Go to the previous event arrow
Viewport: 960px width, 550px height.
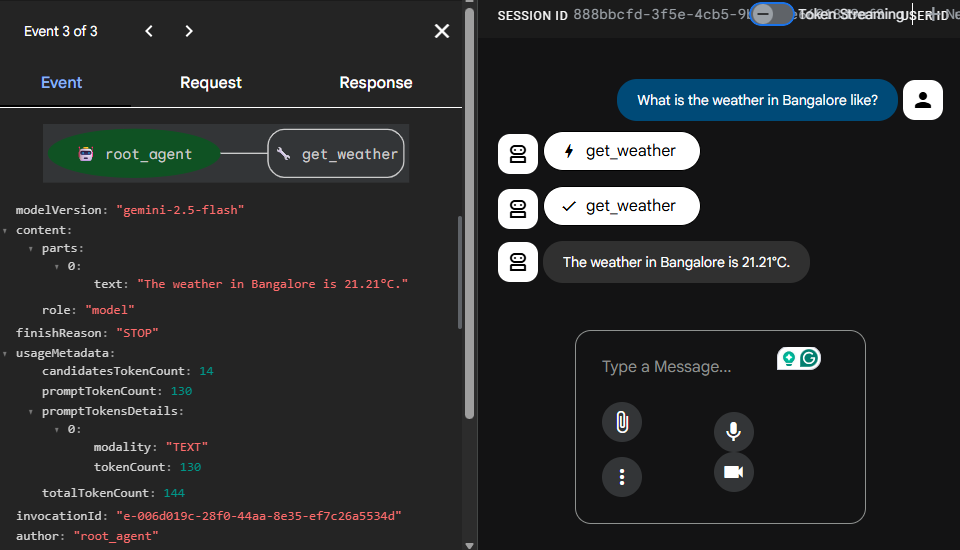pyautogui.click(x=149, y=31)
